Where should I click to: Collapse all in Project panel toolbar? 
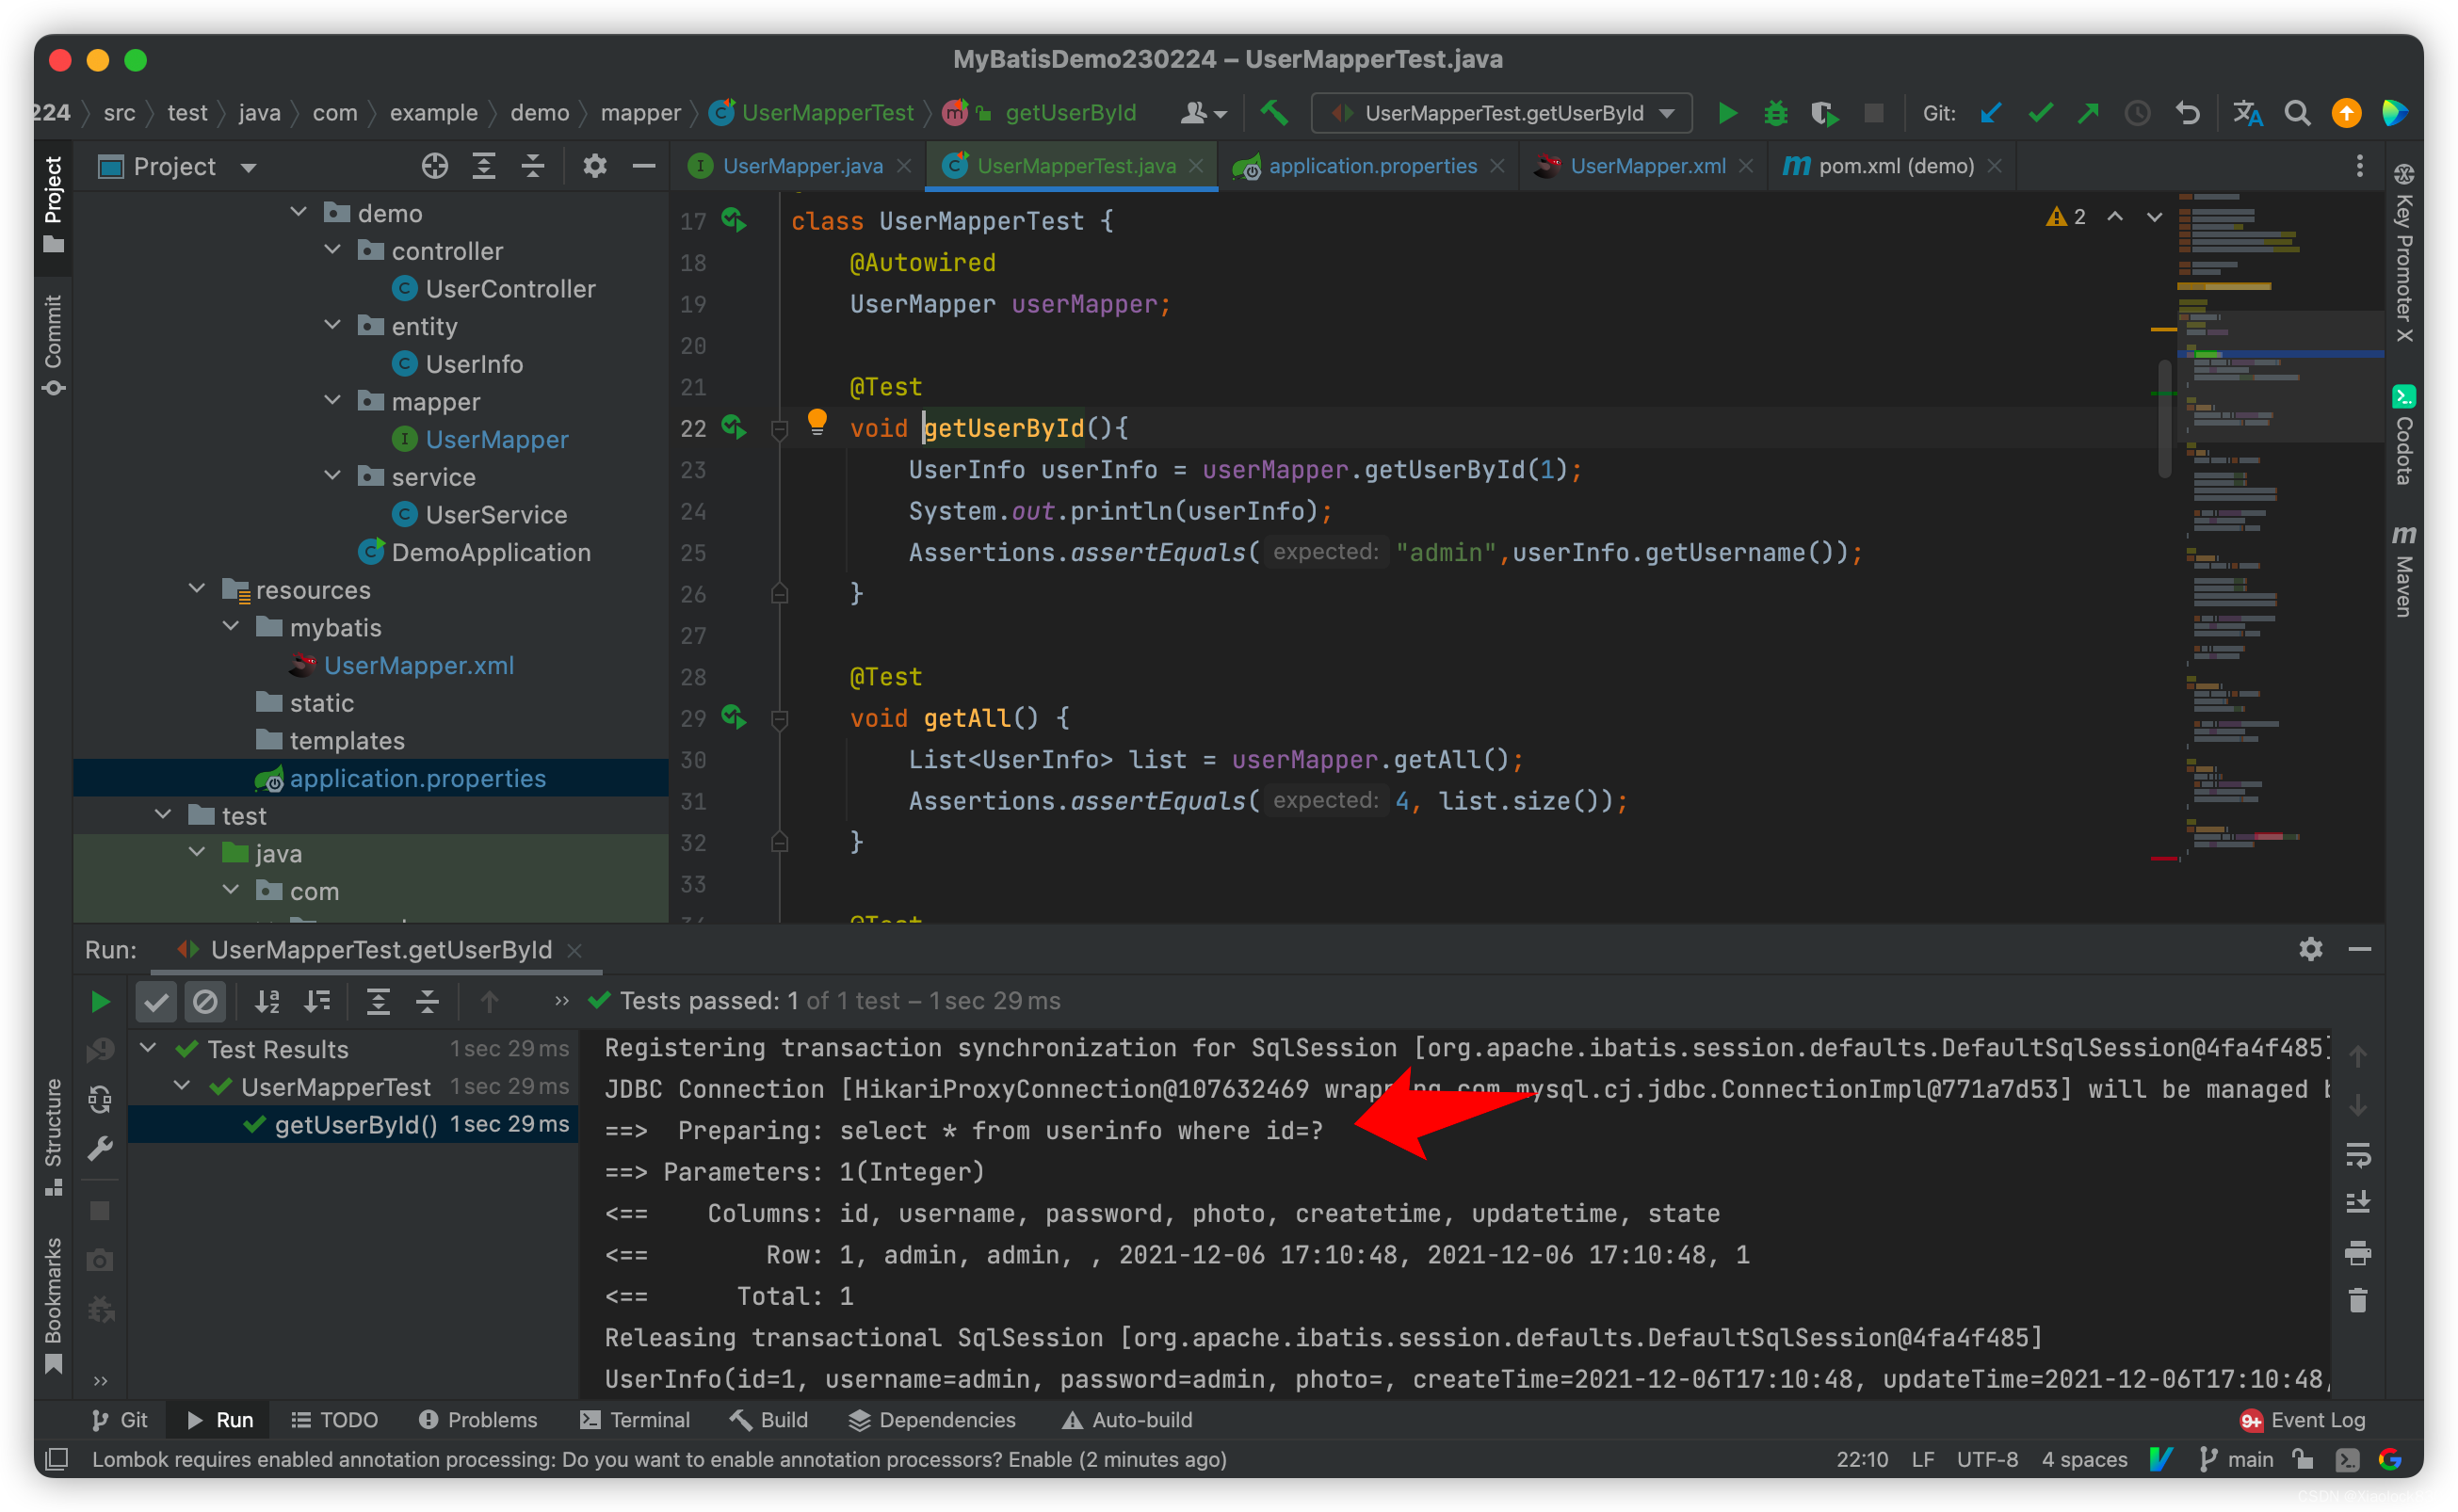(x=533, y=166)
